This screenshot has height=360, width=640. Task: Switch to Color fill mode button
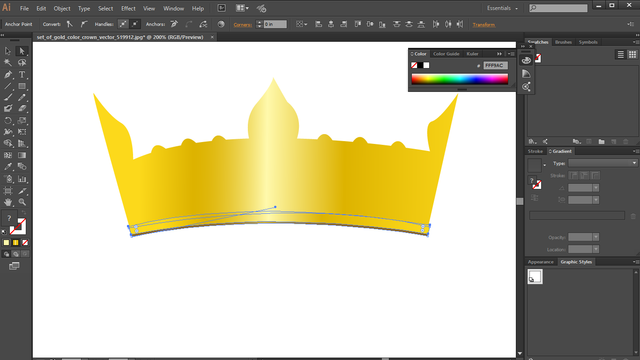(6, 242)
